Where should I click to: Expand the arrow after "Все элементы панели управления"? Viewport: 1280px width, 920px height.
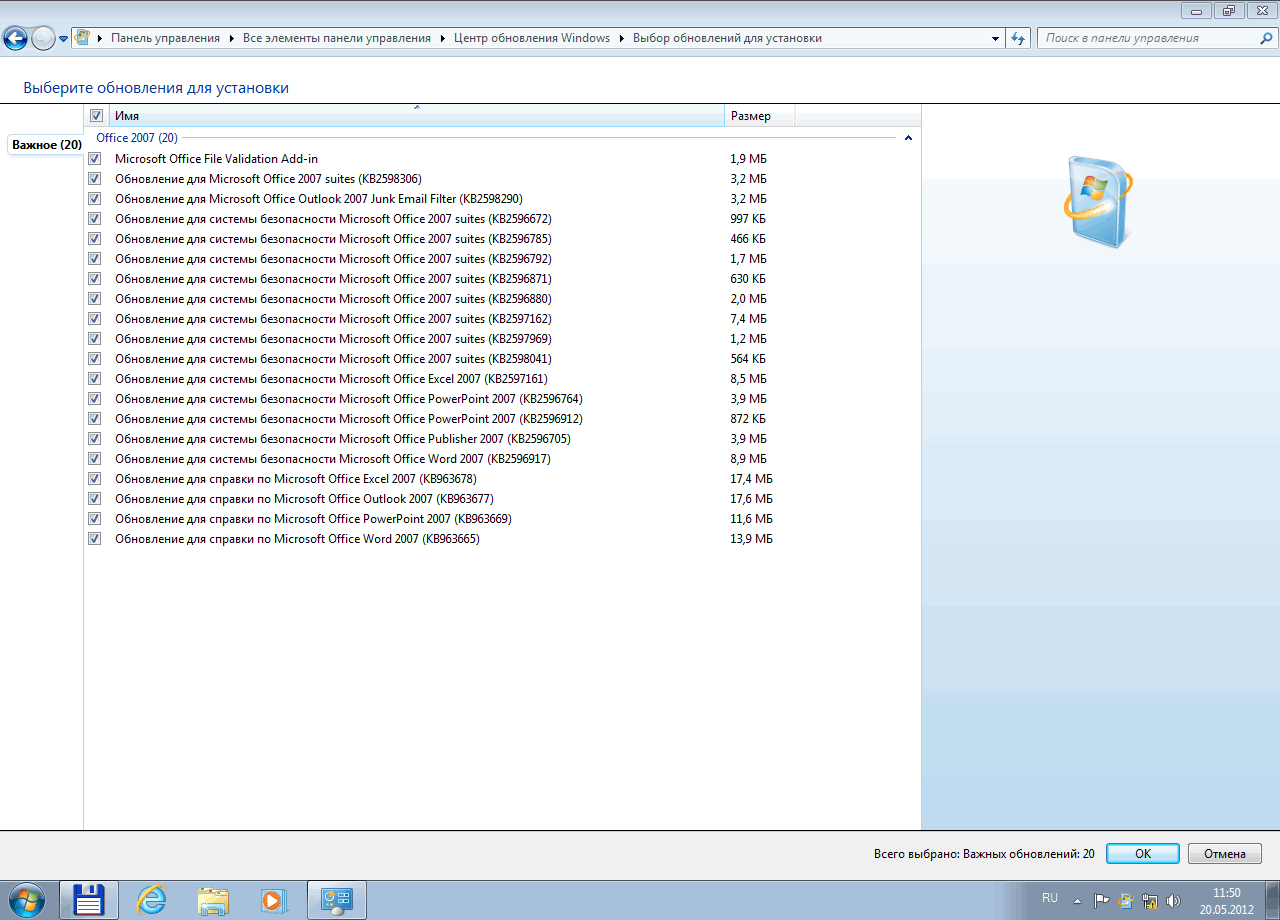[x=442, y=38]
